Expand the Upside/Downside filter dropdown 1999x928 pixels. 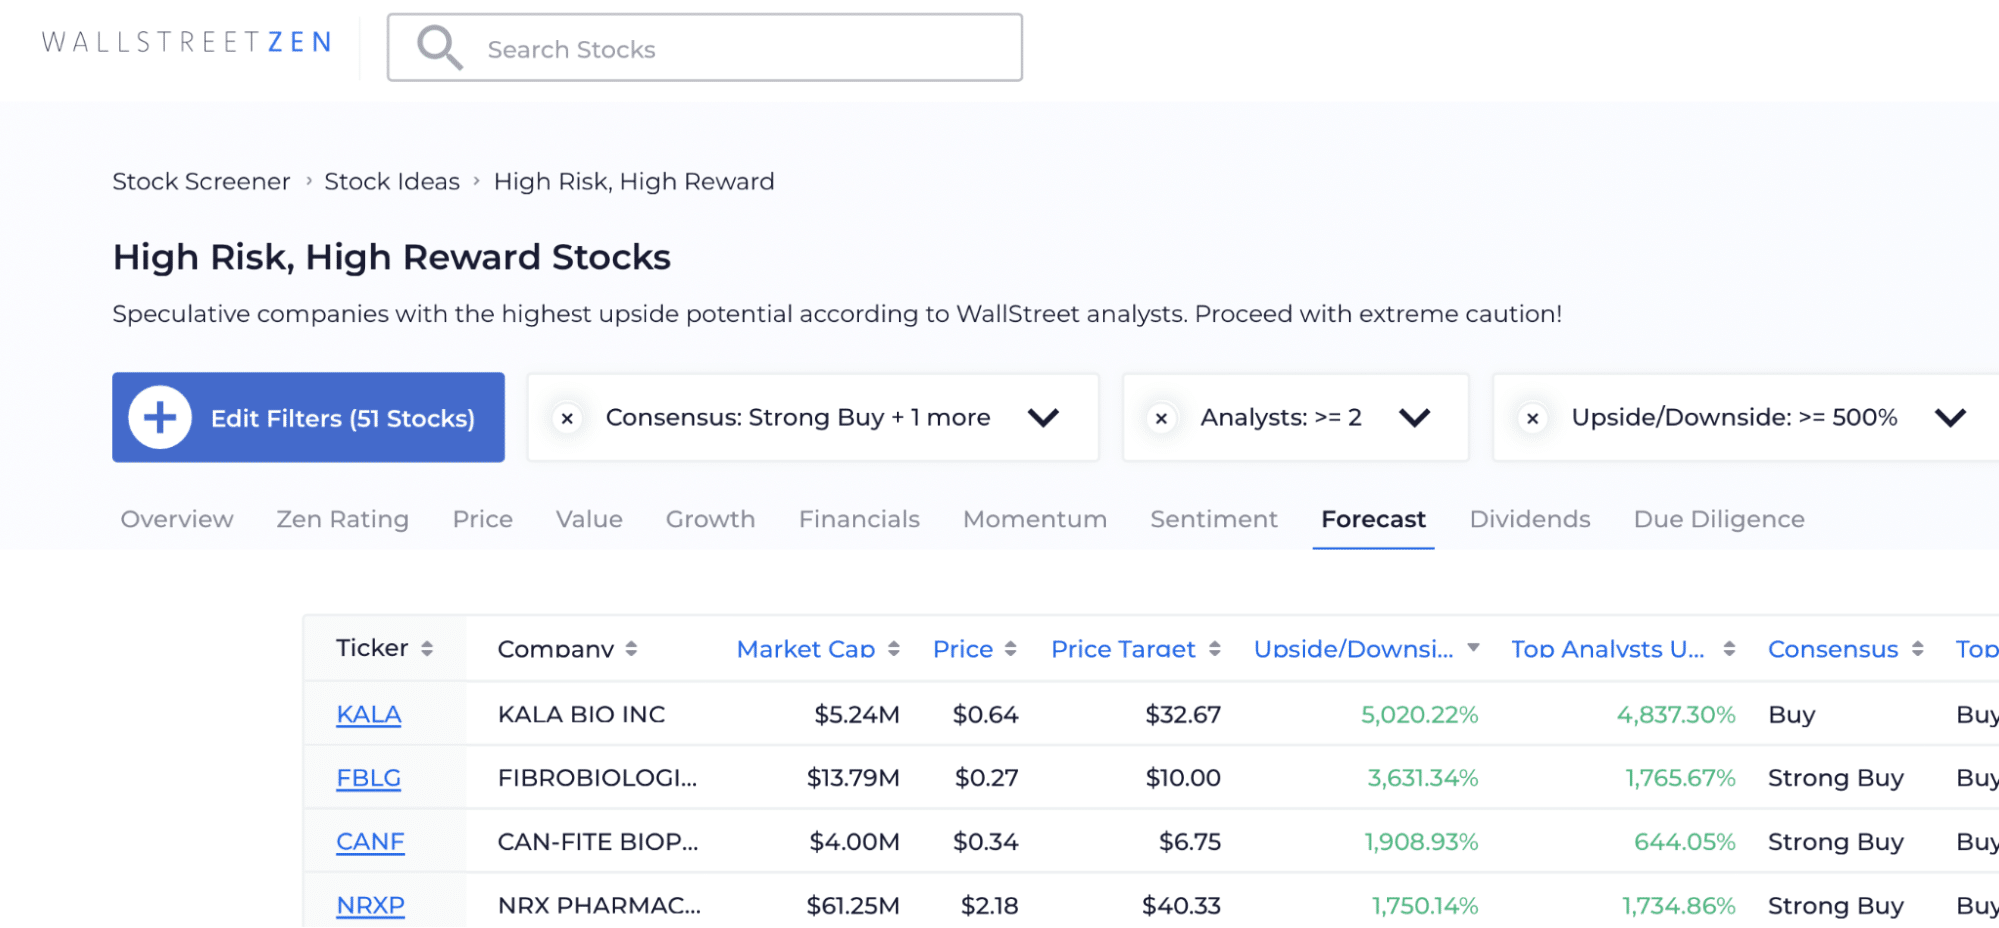(1950, 418)
